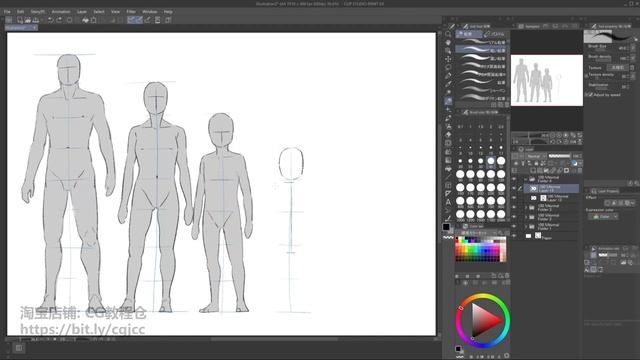640x360 pixels.
Task: Expand the Folder 2 layer folder
Action: tap(526, 217)
